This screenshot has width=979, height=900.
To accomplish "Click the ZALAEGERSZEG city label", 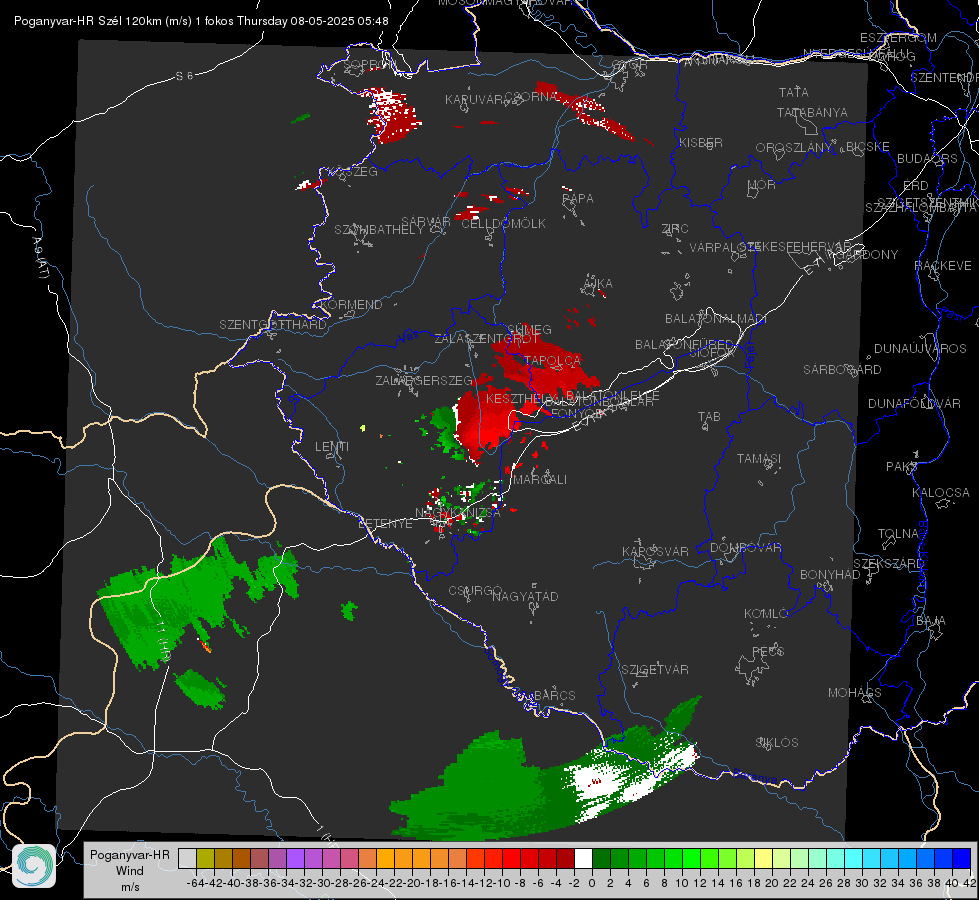I will 424,380.
